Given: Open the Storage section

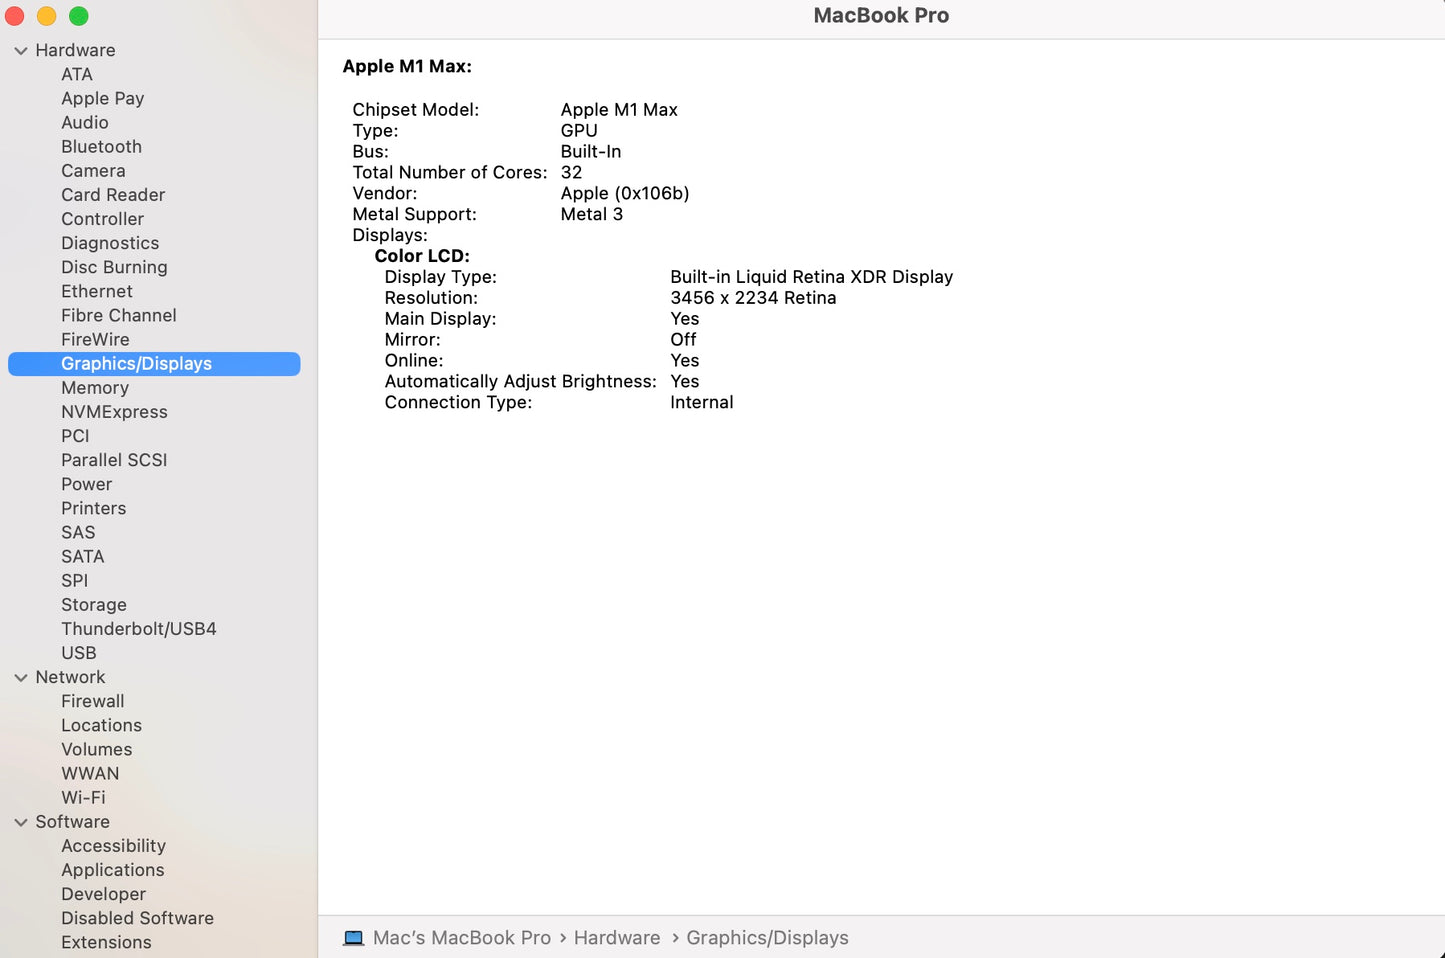Looking at the screenshot, I should (94, 605).
